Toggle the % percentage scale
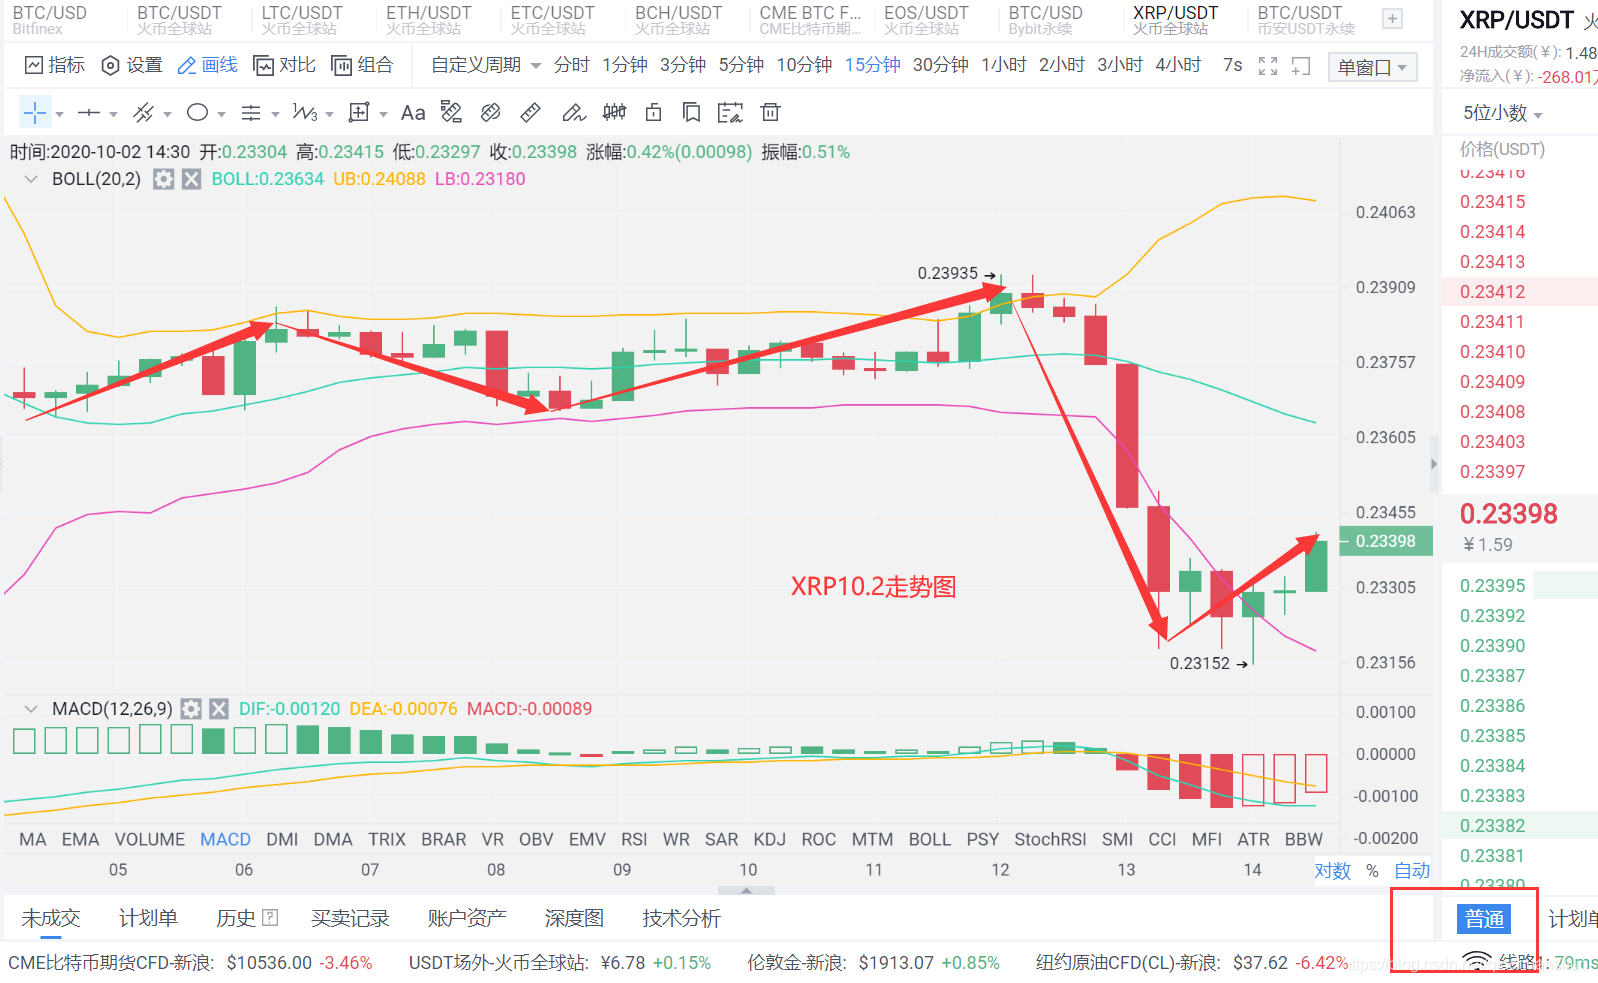The height and width of the screenshot is (983, 1598). pos(1372,871)
